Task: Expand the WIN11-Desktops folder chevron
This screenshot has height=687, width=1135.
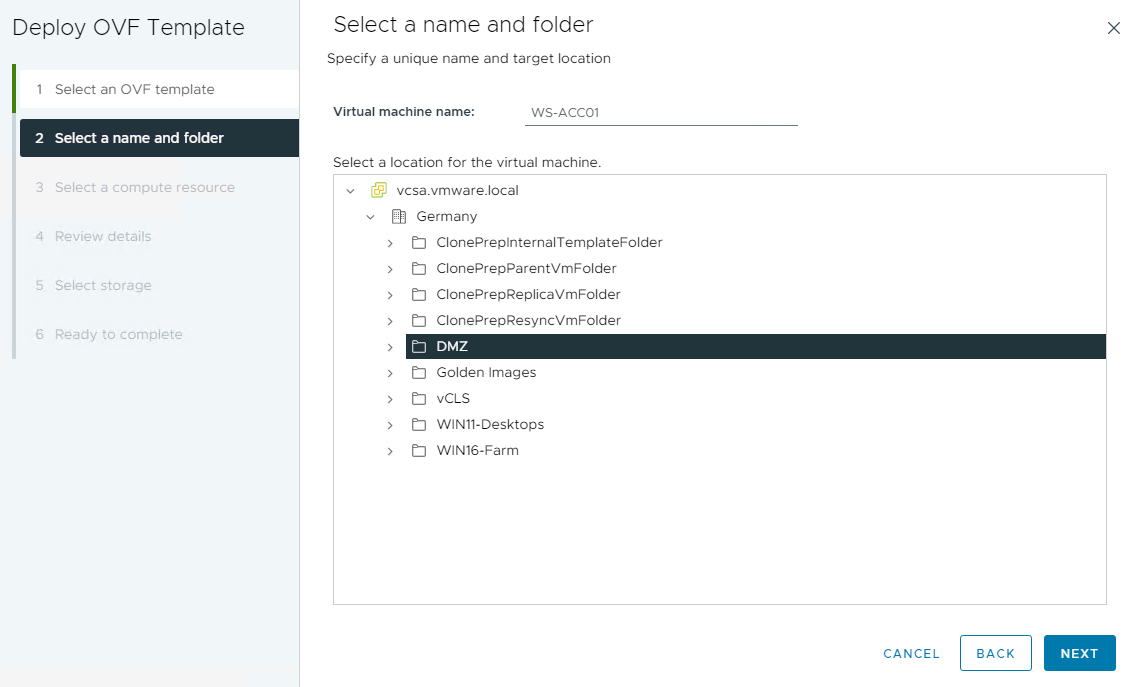Action: click(390, 424)
